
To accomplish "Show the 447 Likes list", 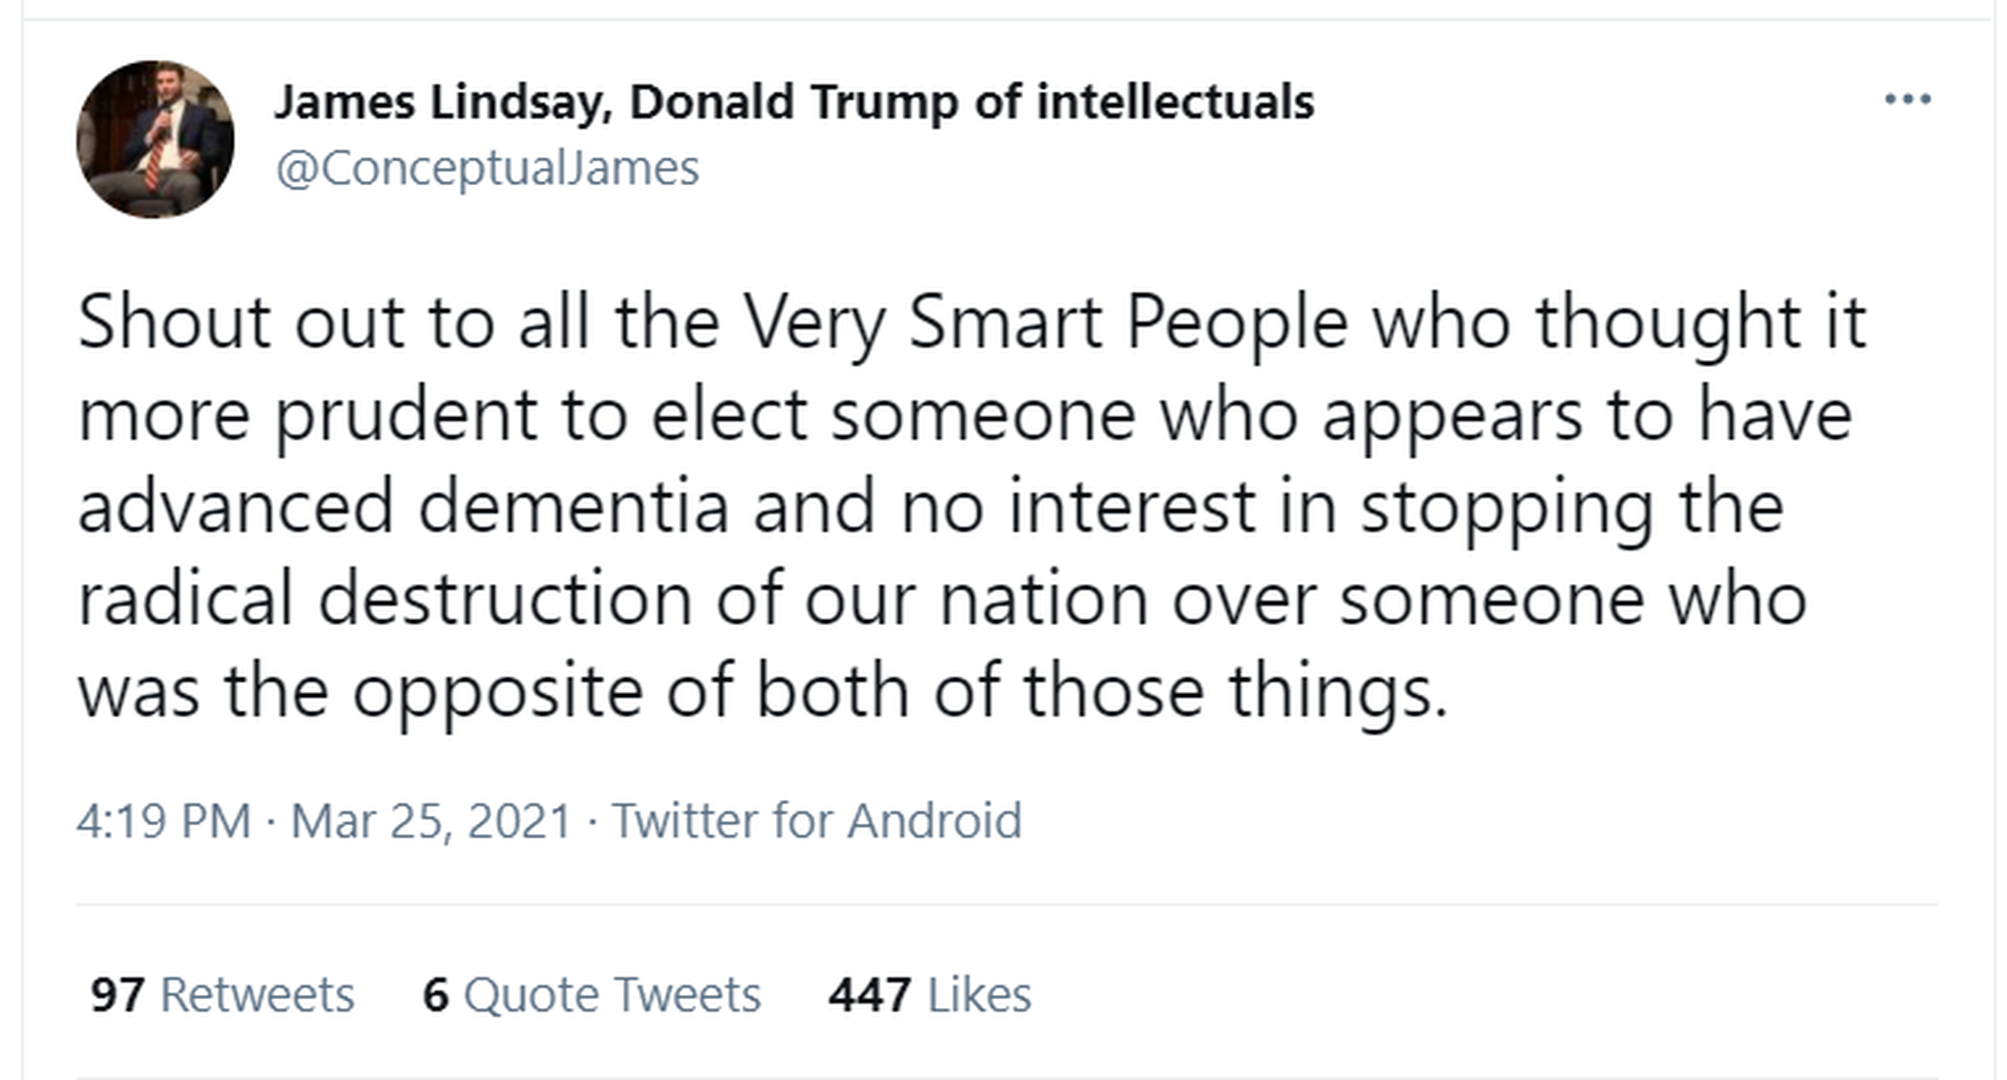I will pos(929,995).
